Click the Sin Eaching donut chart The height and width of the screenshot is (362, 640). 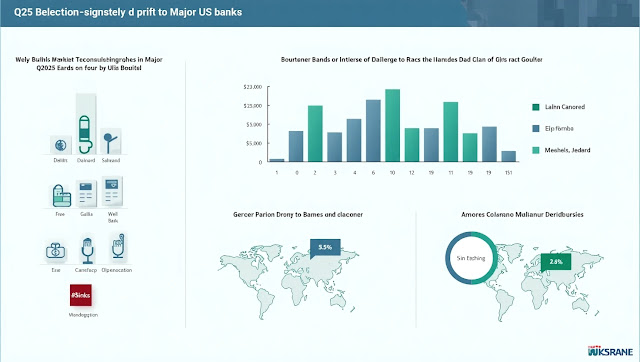pyautogui.click(x=471, y=258)
